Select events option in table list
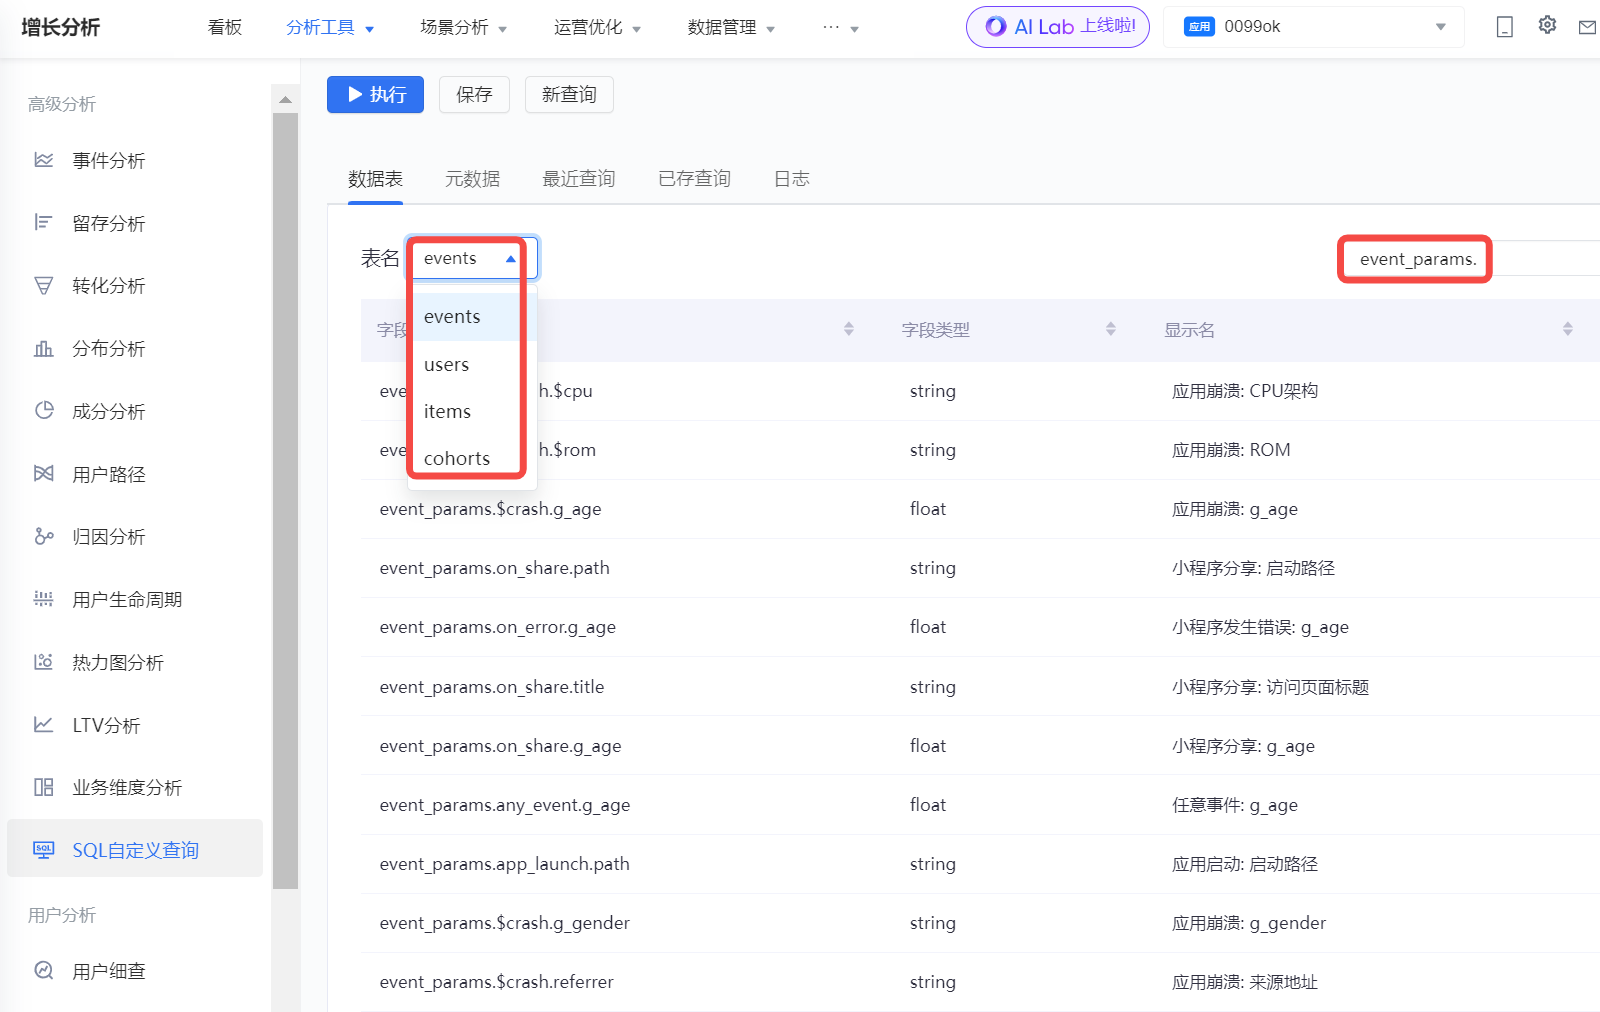The image size is (1600, 1012). (x=472, y=316)
